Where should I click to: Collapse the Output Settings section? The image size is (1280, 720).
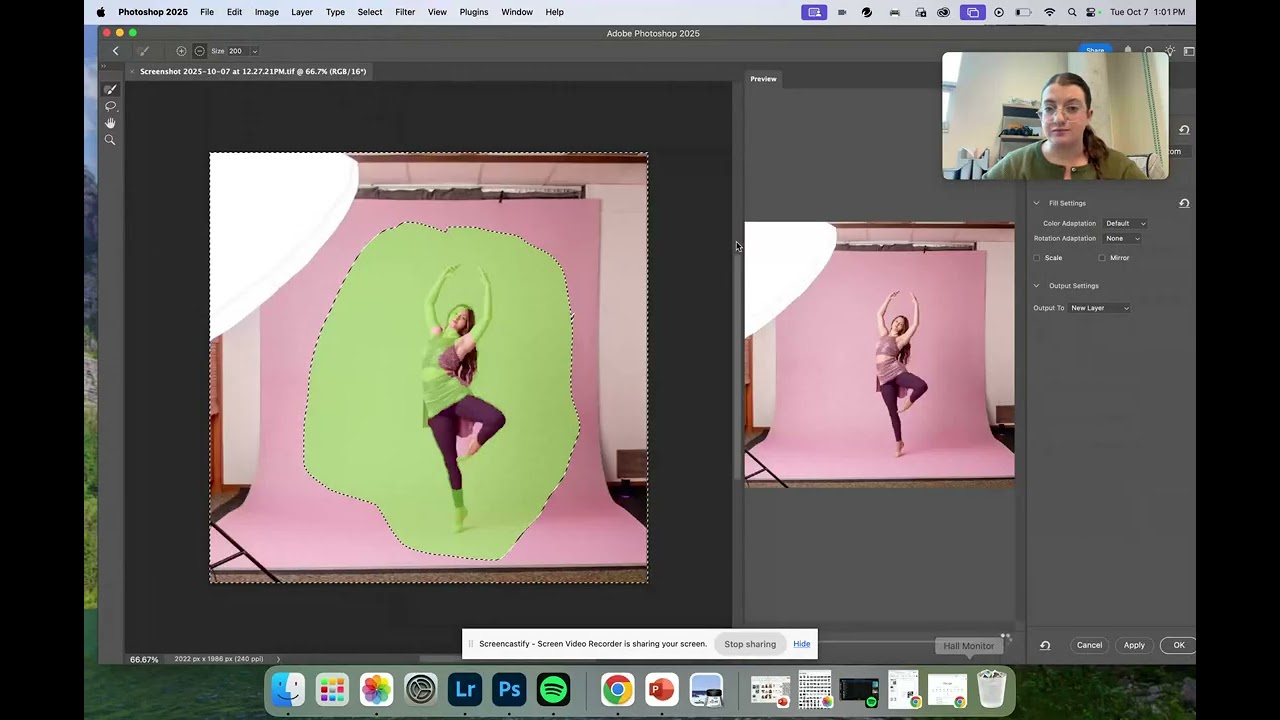[1036, 286]
